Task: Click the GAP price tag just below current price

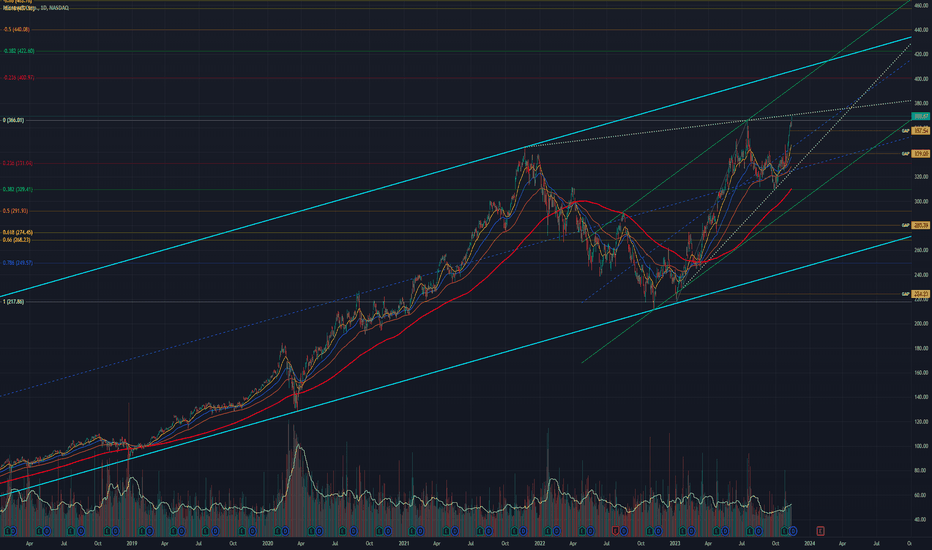Action: tap(921, 131)
